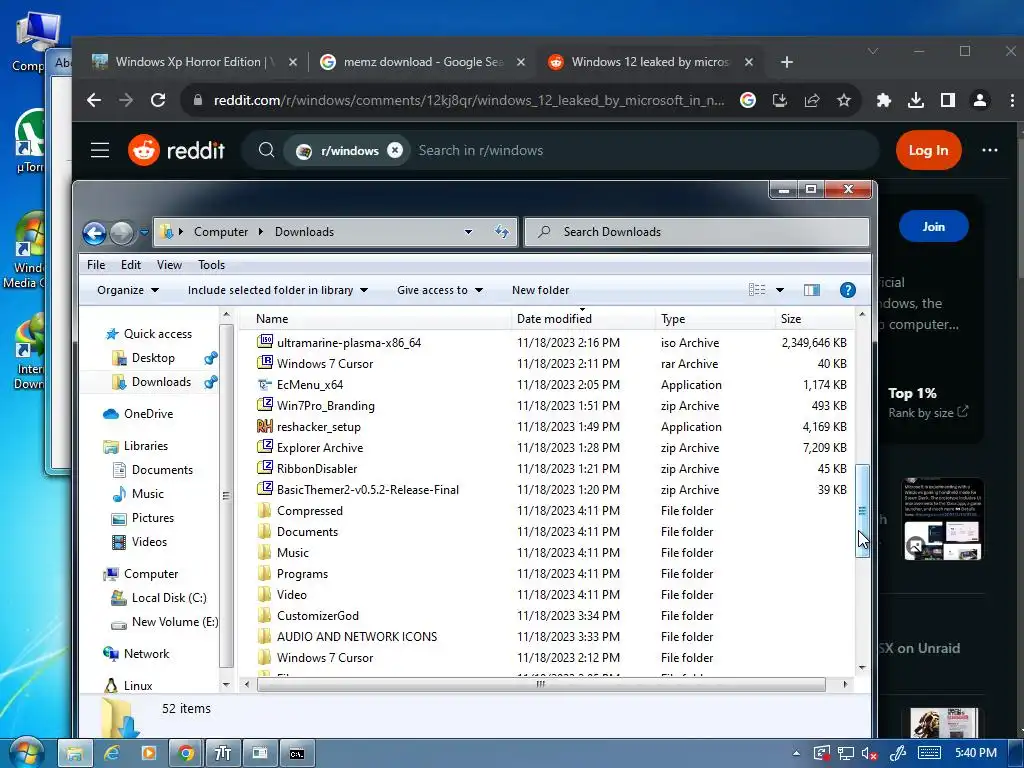Screen dimensions: 1024x768
Task: Open Chrome tab search chevron
Action: coord(872,51)
